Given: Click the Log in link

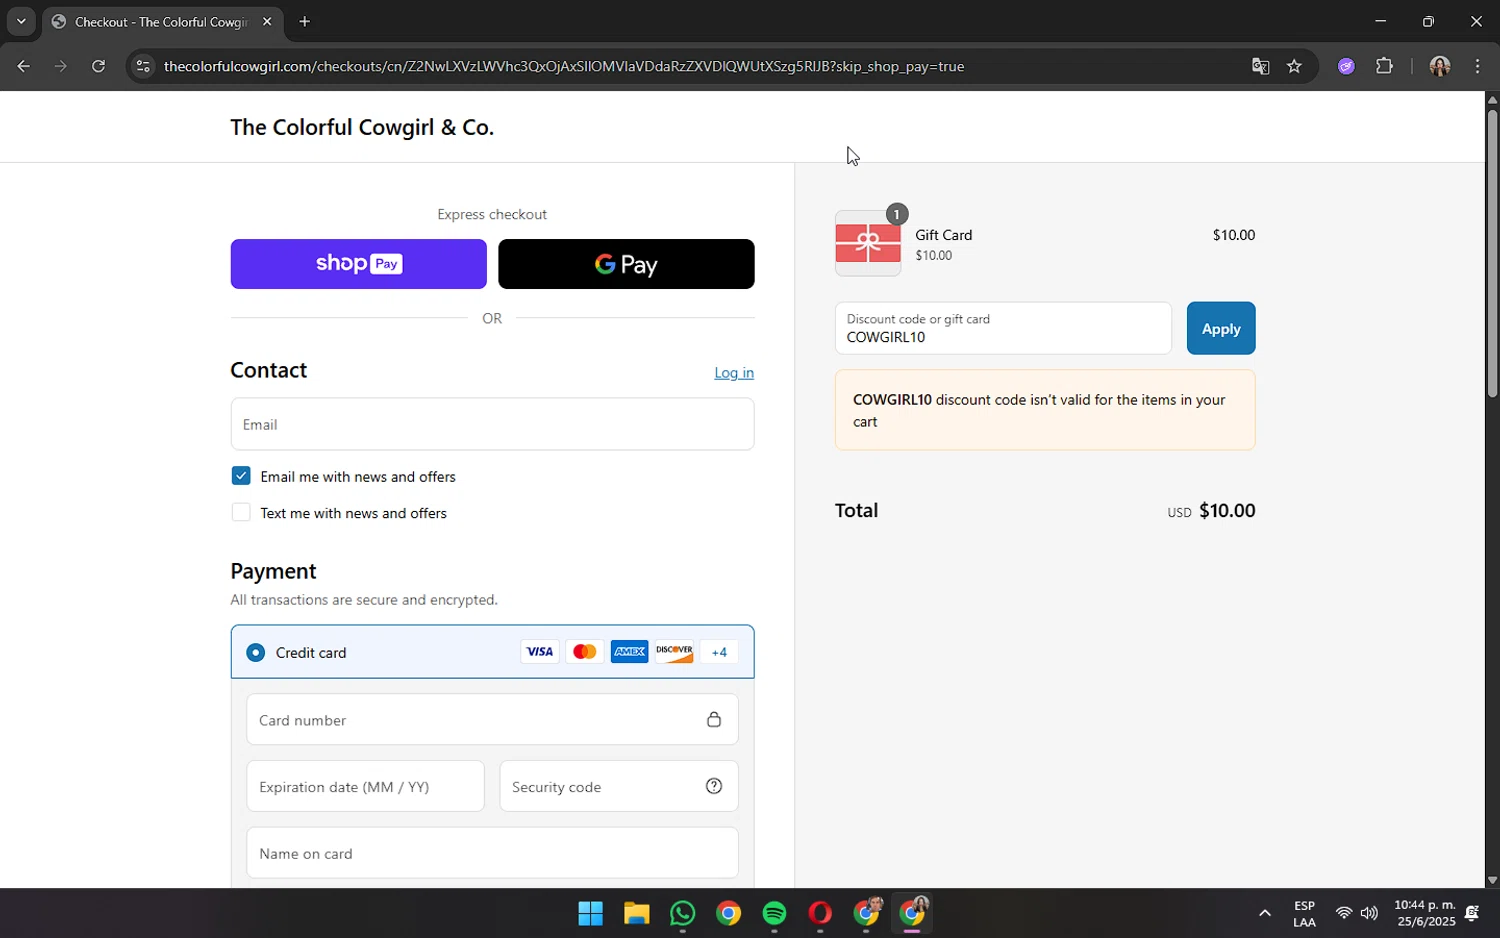Looking at the screenshot, I should 734,372.
